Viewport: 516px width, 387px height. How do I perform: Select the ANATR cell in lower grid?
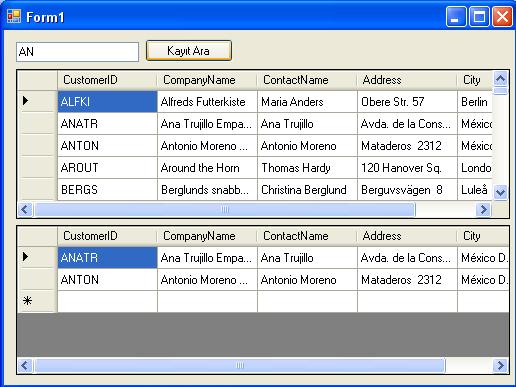[107, 257]
